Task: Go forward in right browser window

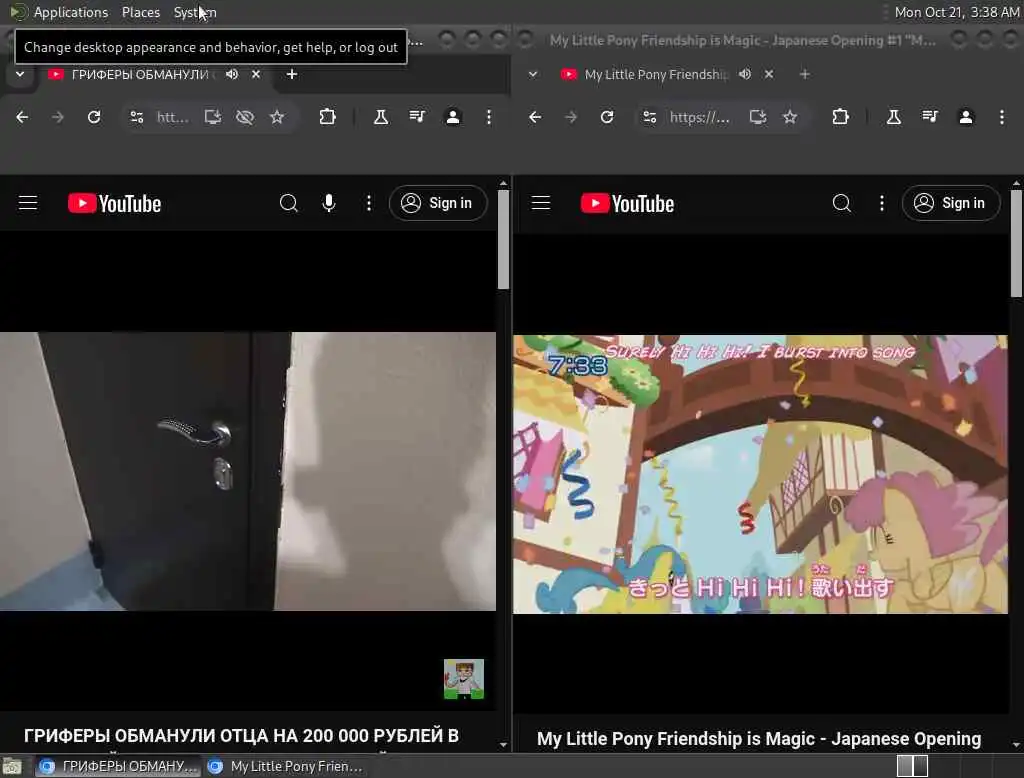Action: pyautogui.click(x=571, y=117)
